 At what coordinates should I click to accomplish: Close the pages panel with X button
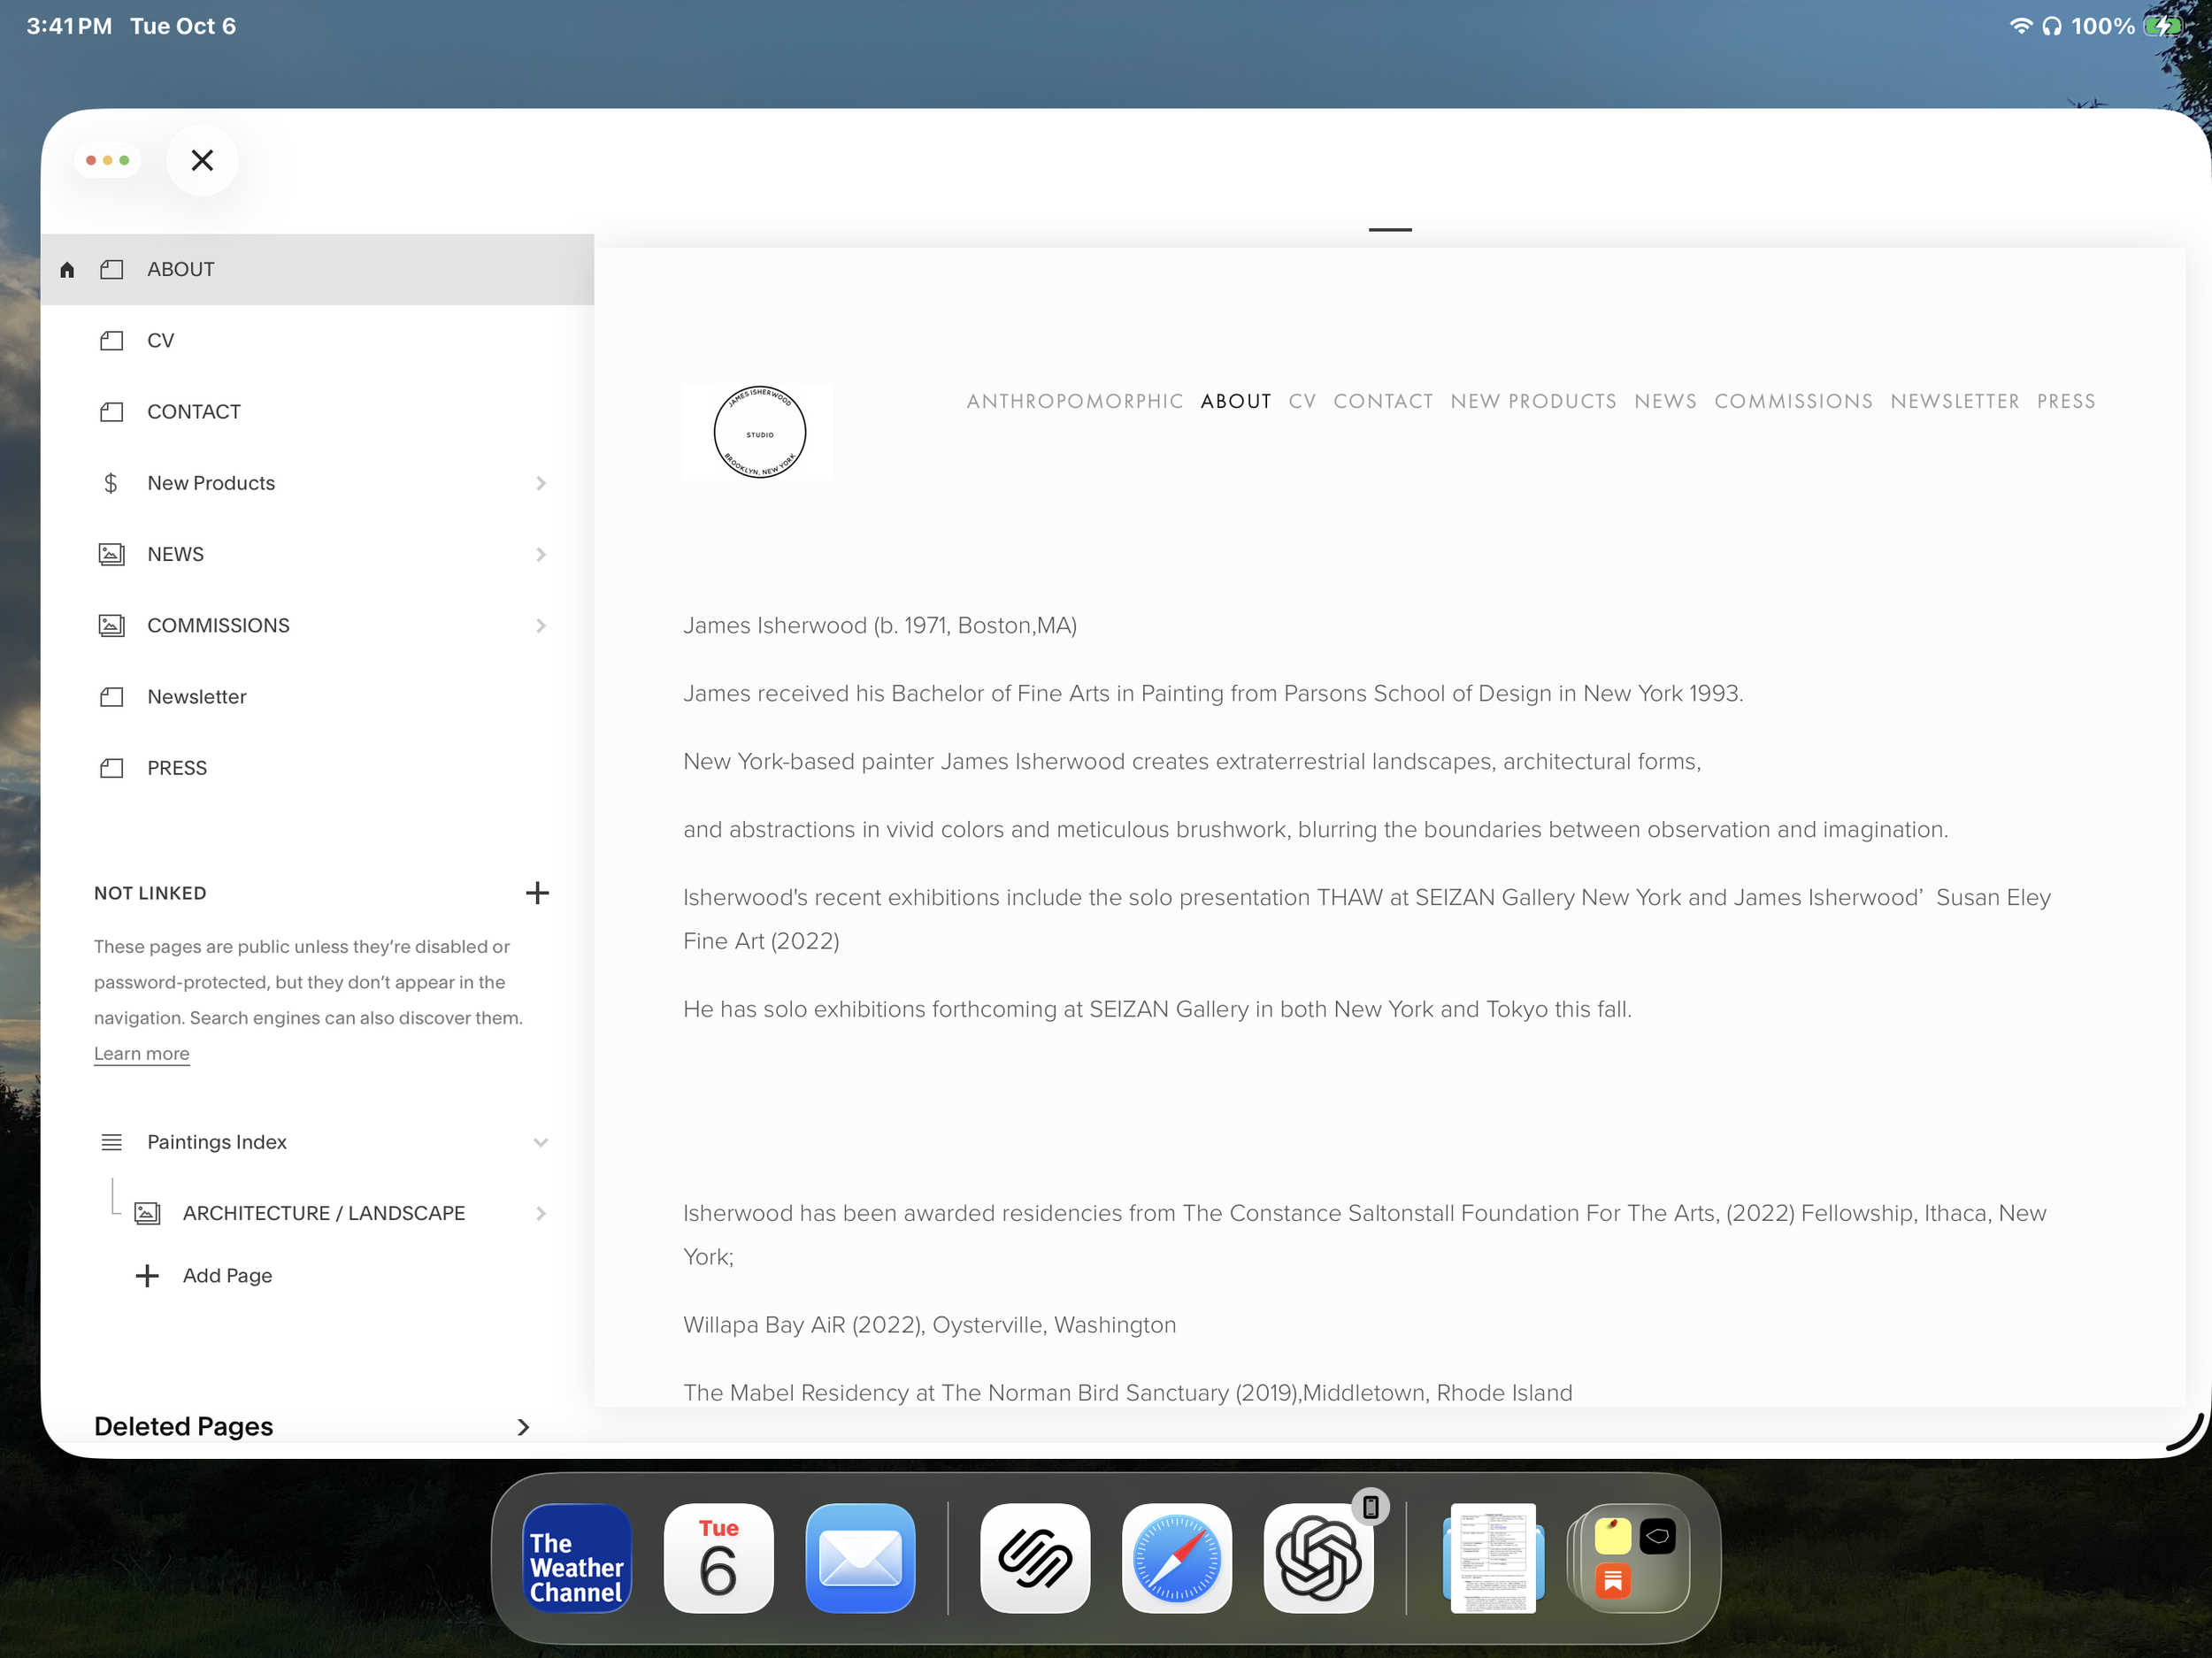tap(202, 160)
